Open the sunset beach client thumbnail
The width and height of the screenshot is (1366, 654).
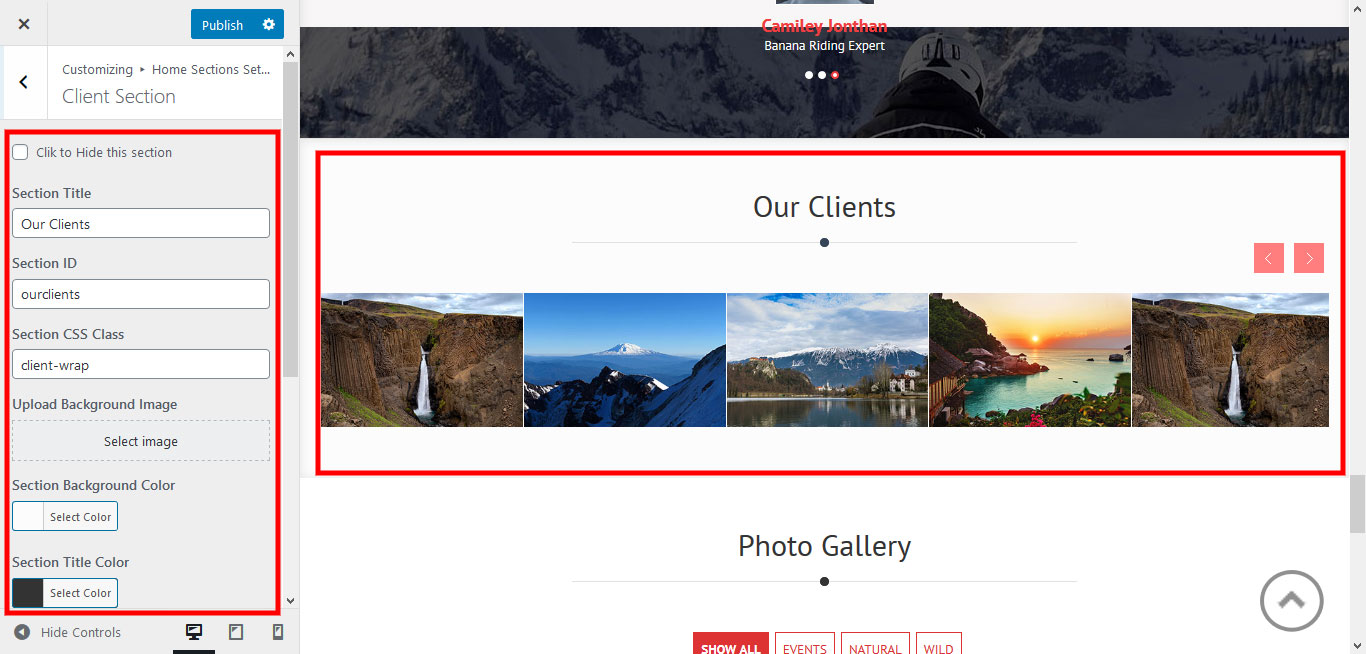pos(1030,360)
